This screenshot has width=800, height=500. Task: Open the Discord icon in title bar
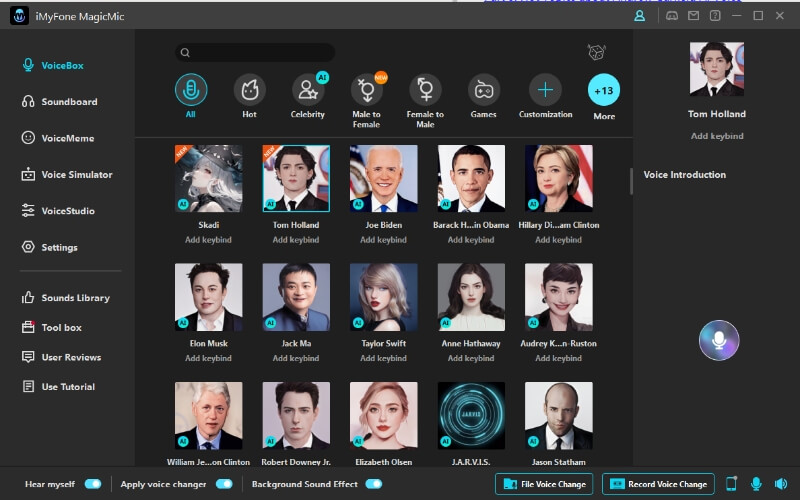672,16
